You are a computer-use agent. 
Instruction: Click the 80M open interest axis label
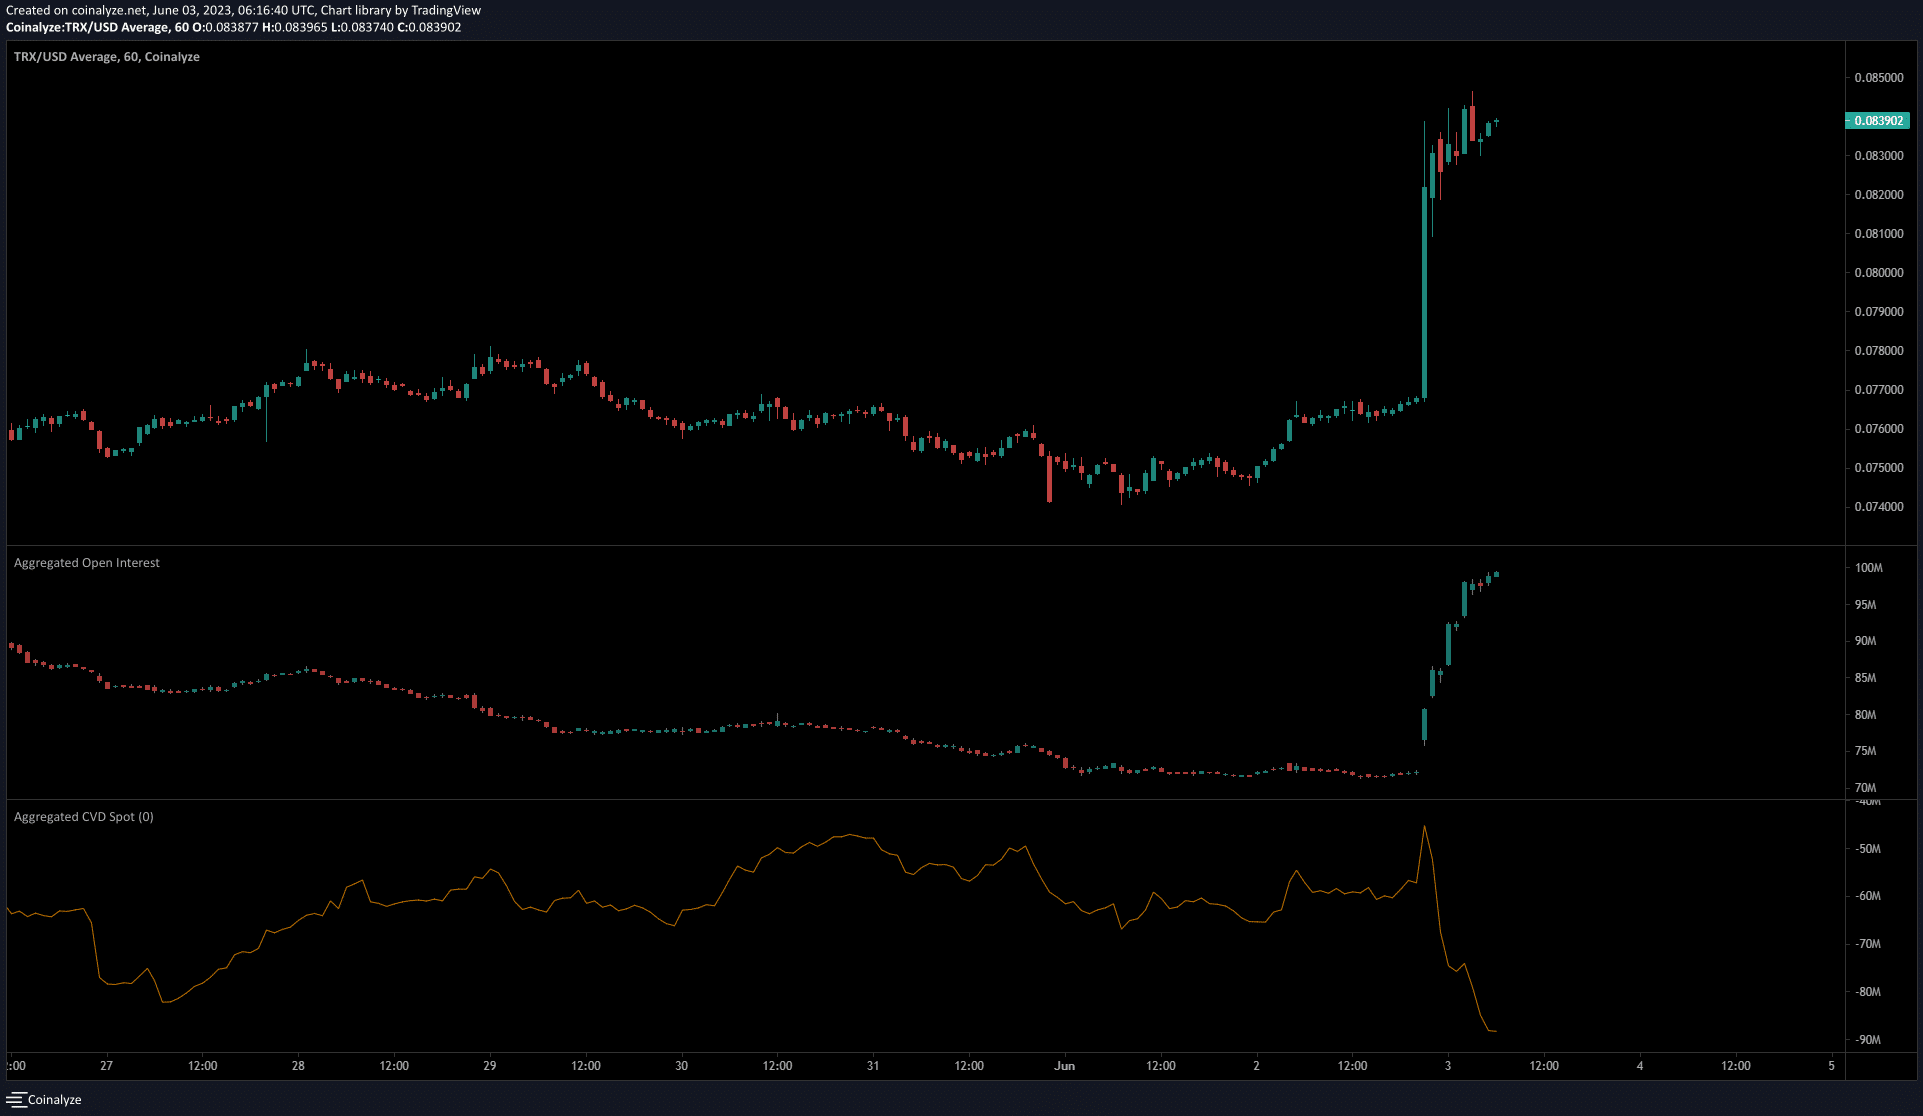1866,715
